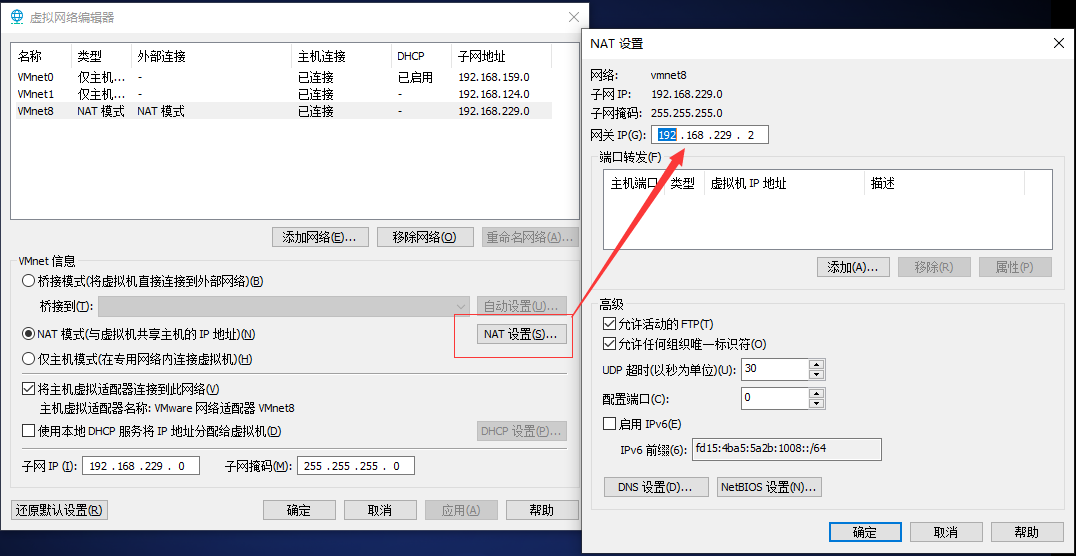Click 帮助 in NAT 设置 dialog
The width and height of the screenshot is (1076, 556).
[x=1027, y=532]
